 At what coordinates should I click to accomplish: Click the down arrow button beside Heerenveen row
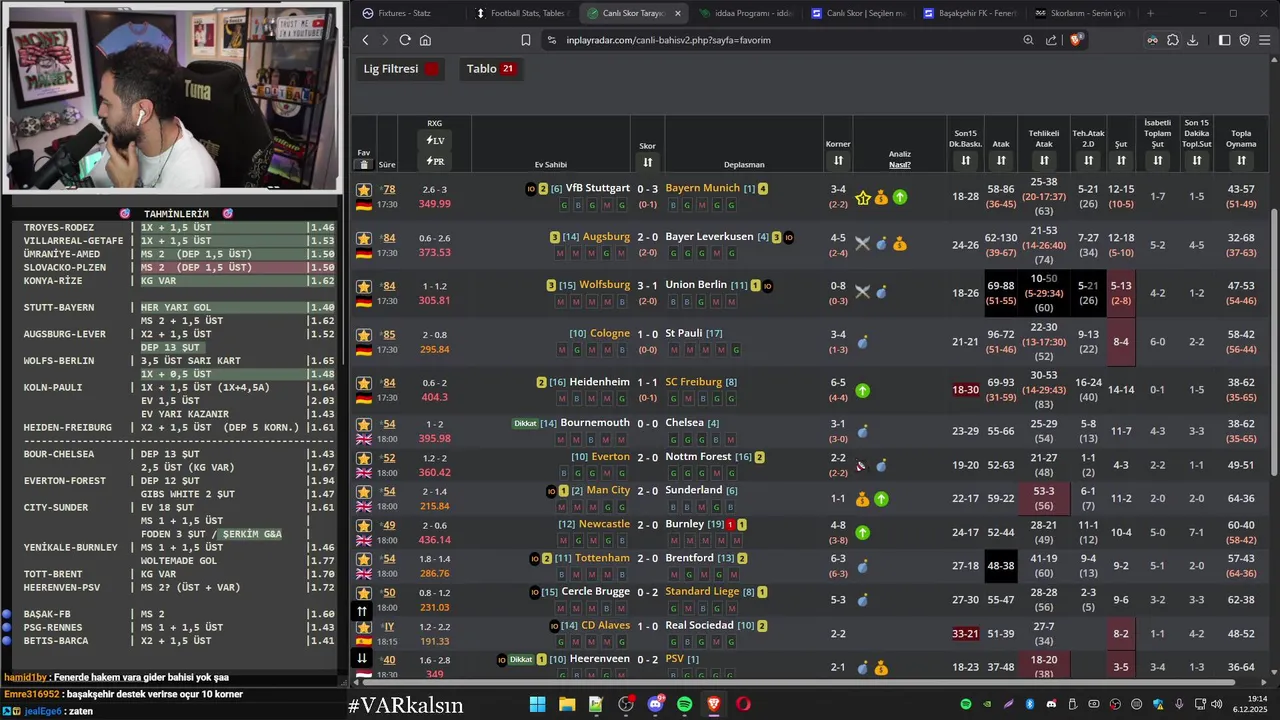pyautogui.click(x=362, y=658)
